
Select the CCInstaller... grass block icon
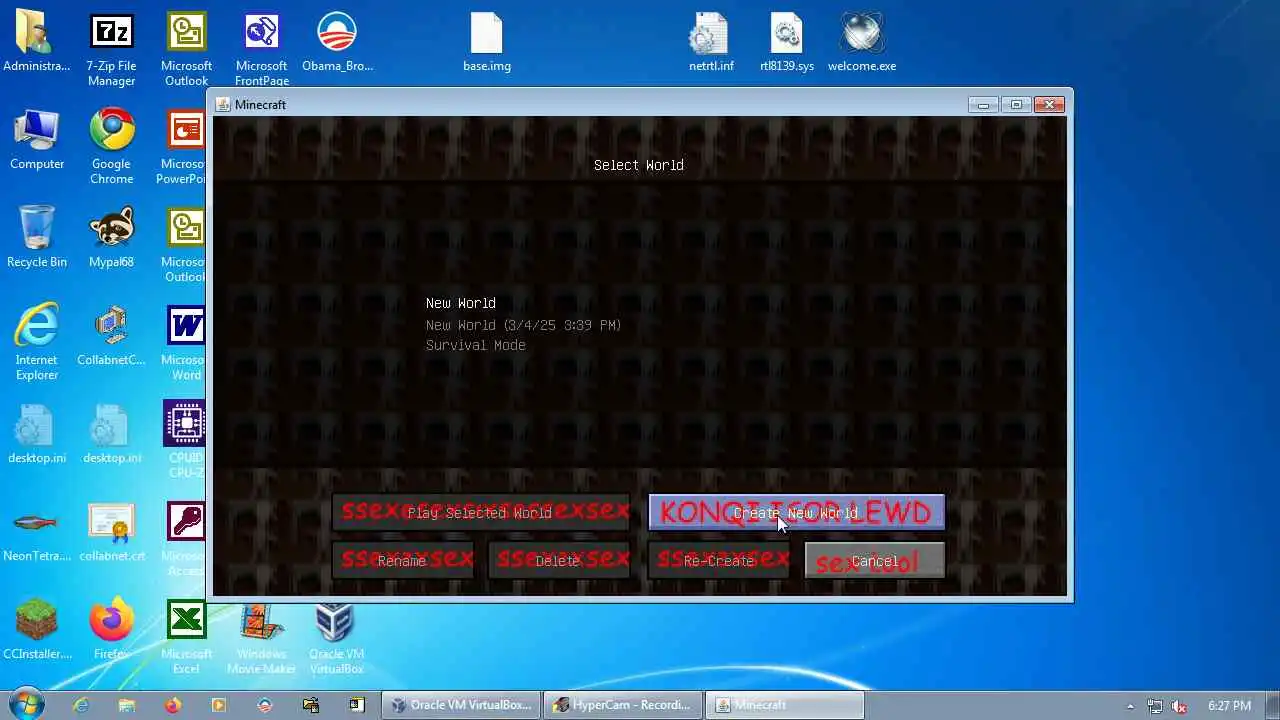37,630
